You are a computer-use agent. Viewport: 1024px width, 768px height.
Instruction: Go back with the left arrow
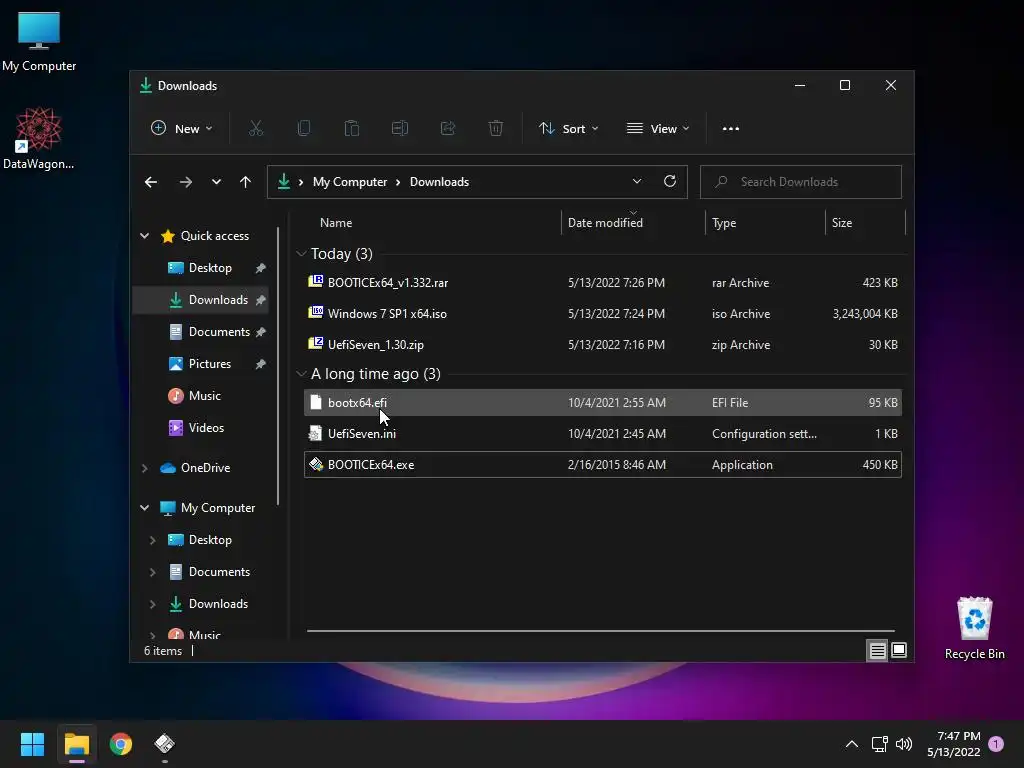coord(151,182)
